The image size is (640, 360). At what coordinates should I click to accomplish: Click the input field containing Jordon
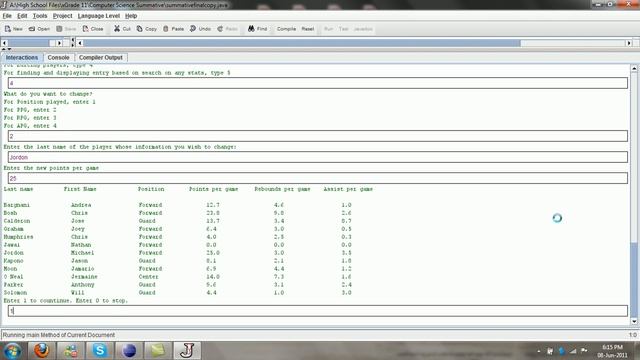tap(318, 157)
